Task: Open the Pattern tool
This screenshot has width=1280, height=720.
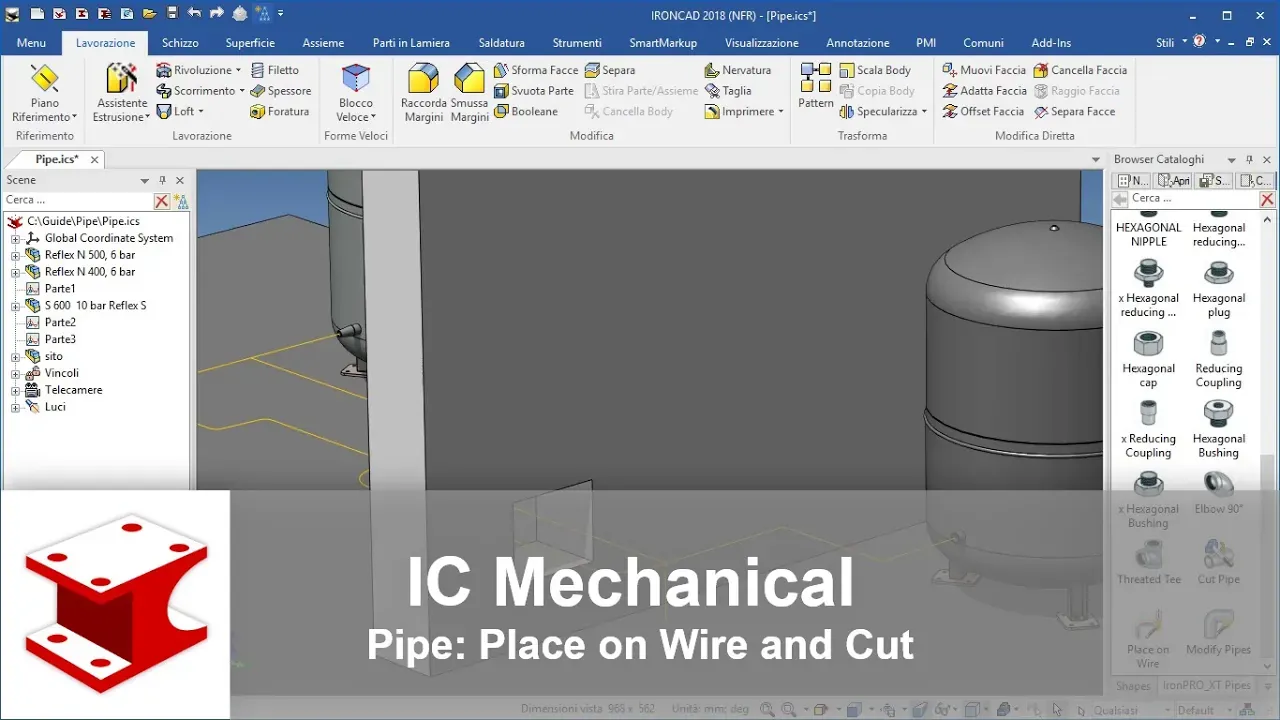Action: click(x=816, y=86)
